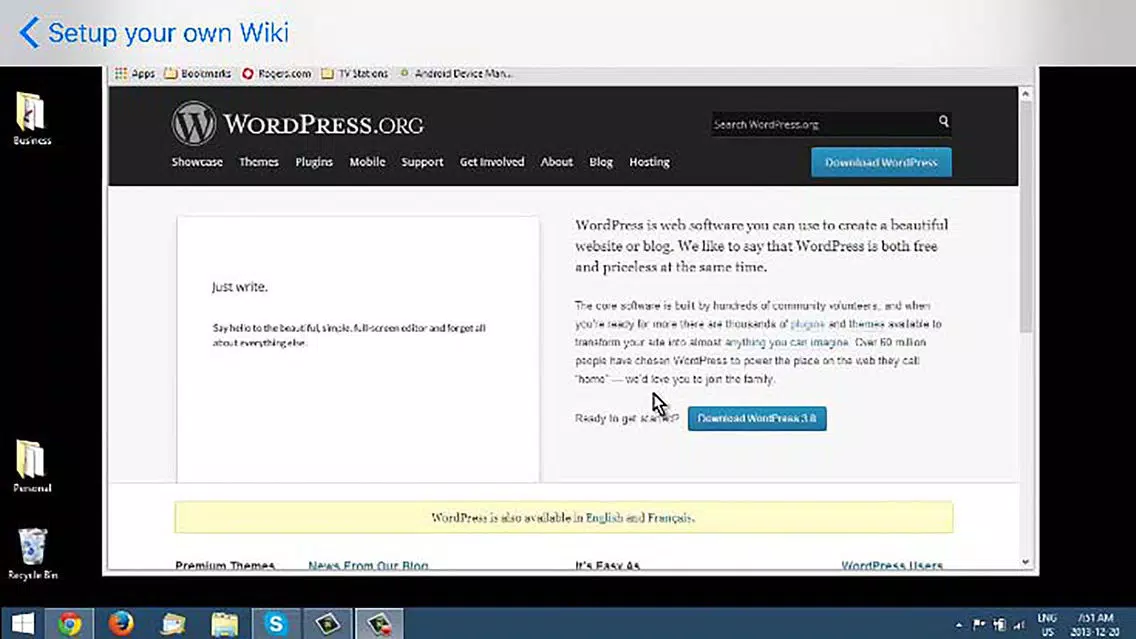Open the Blog menu item

point(601,162)
